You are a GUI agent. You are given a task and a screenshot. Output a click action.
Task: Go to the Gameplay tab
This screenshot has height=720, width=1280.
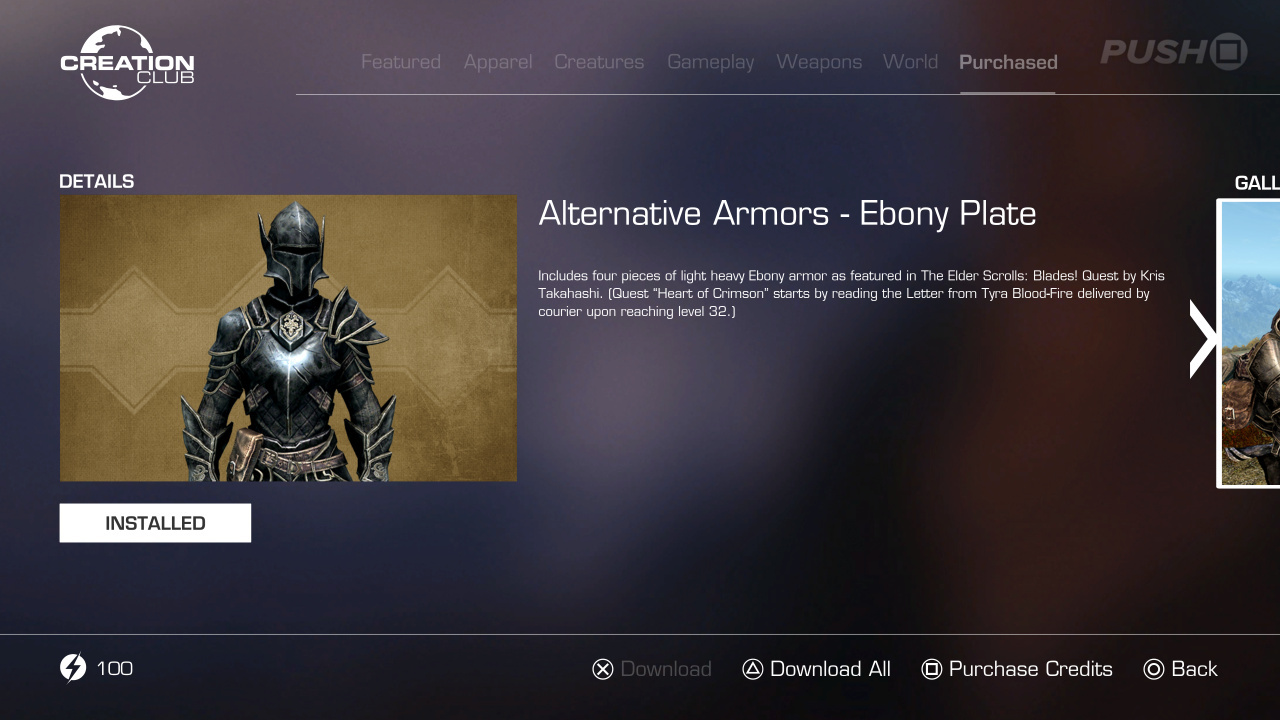coord(711,62)
